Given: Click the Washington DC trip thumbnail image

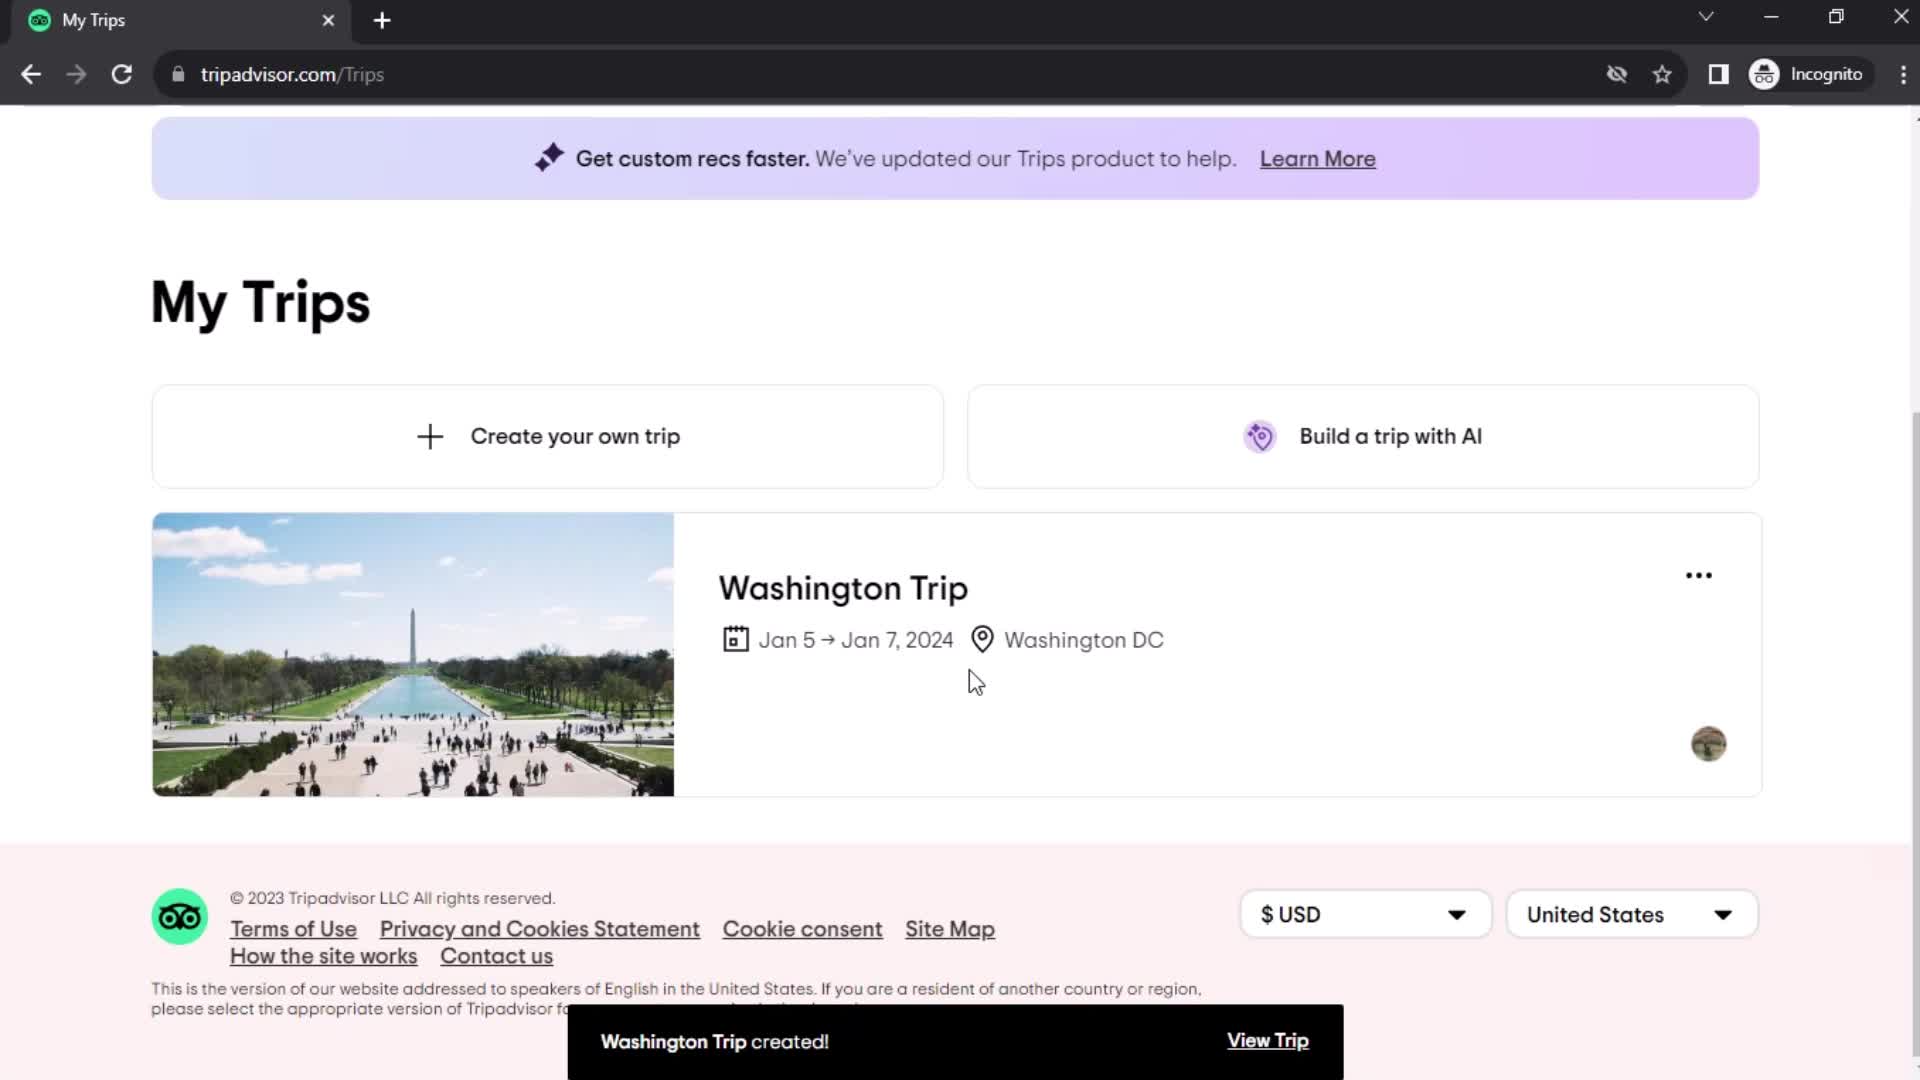Looking at the screenshot, I should 413,655.
